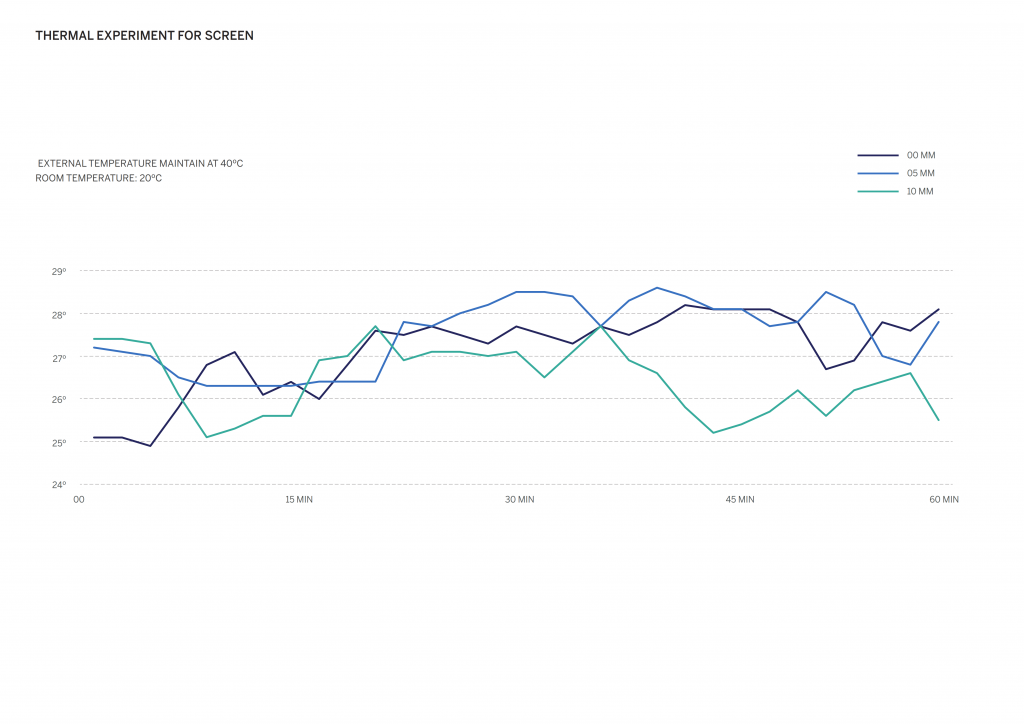Image resolution: width=1024 pixels, height=724 pixels.
Task: Select the 30 MIN x-axis marker
Action: pyautogui.click(x=519, y=499)
